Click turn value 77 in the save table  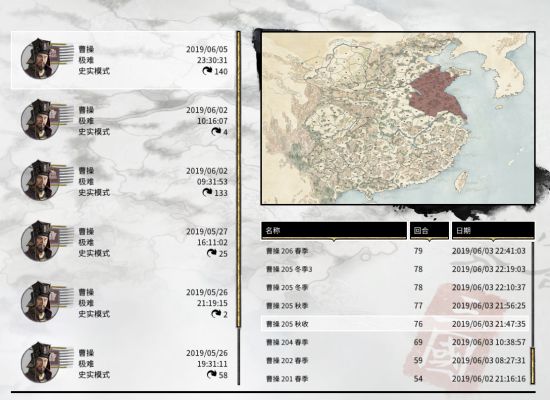point(418,306)
